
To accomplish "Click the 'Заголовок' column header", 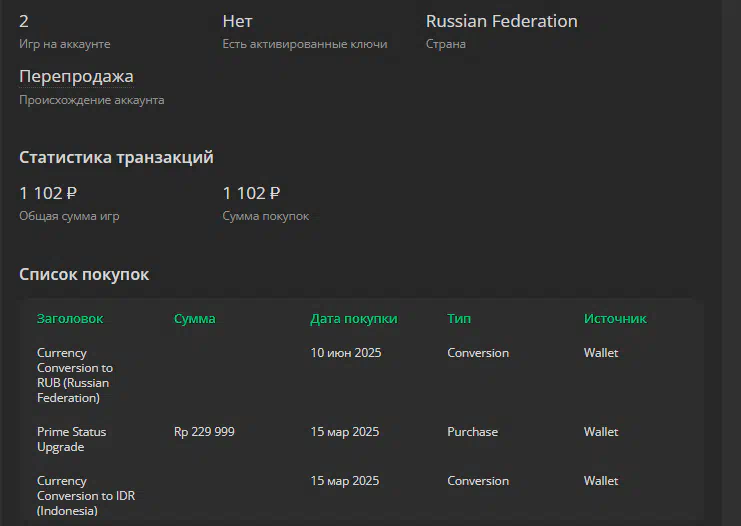I will click(70, 319).
